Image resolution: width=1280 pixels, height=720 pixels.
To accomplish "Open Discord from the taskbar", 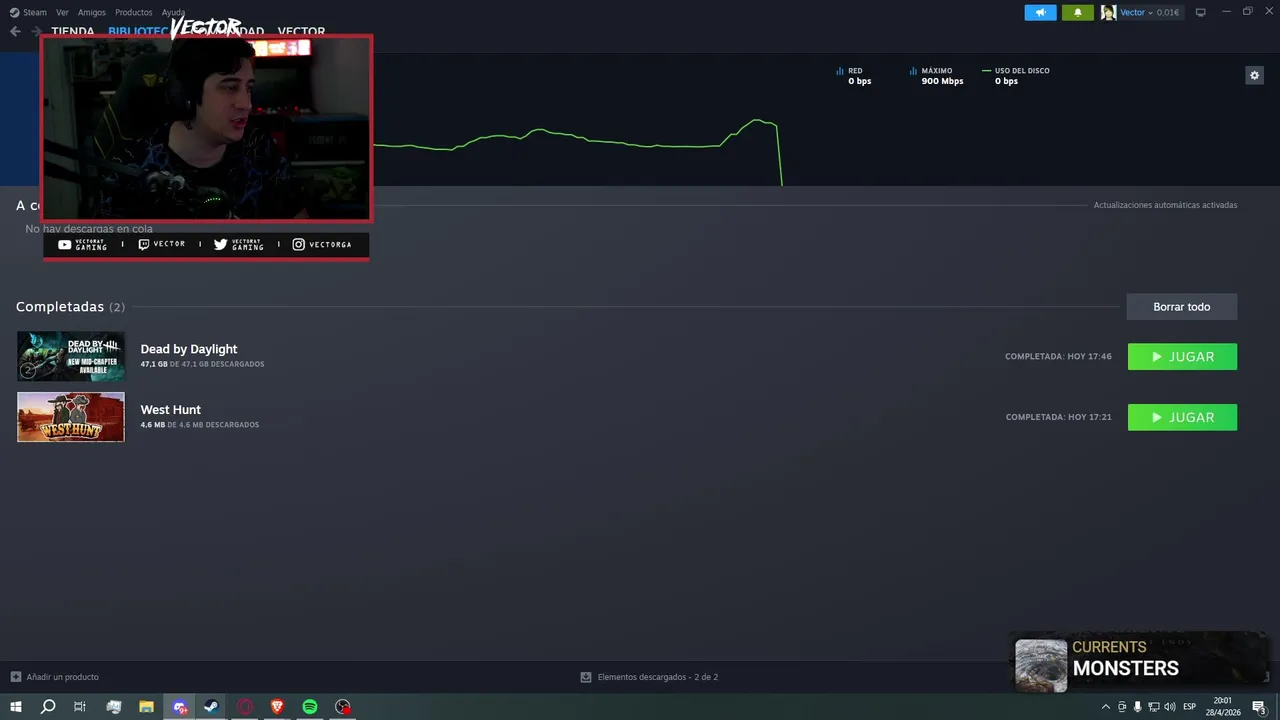I will tap(180, 707).
